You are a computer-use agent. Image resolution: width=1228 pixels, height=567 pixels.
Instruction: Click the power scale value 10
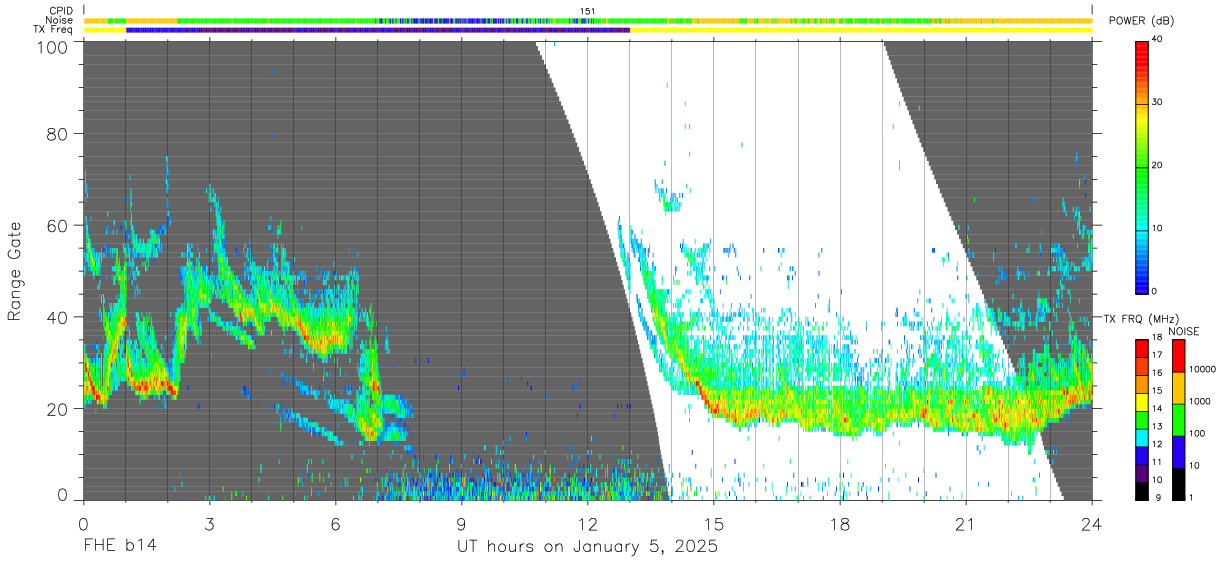[x=1158, y=228]
